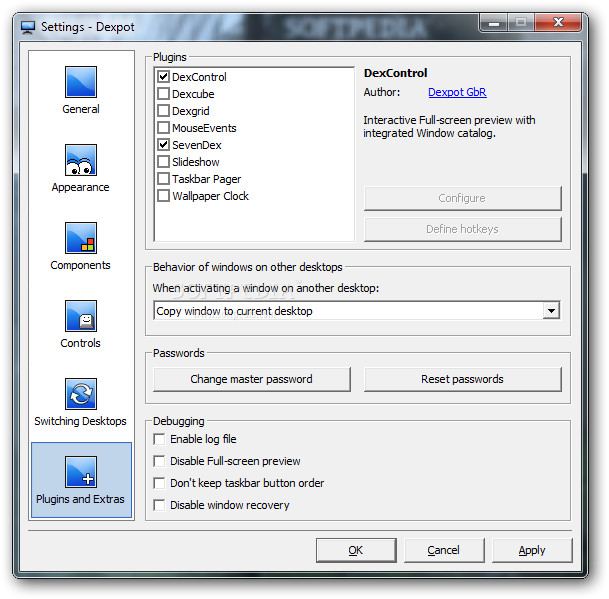The height and width of the screenshot is (599, 609).
Task: Switch to the Components tab label
Action: [80, 265]
